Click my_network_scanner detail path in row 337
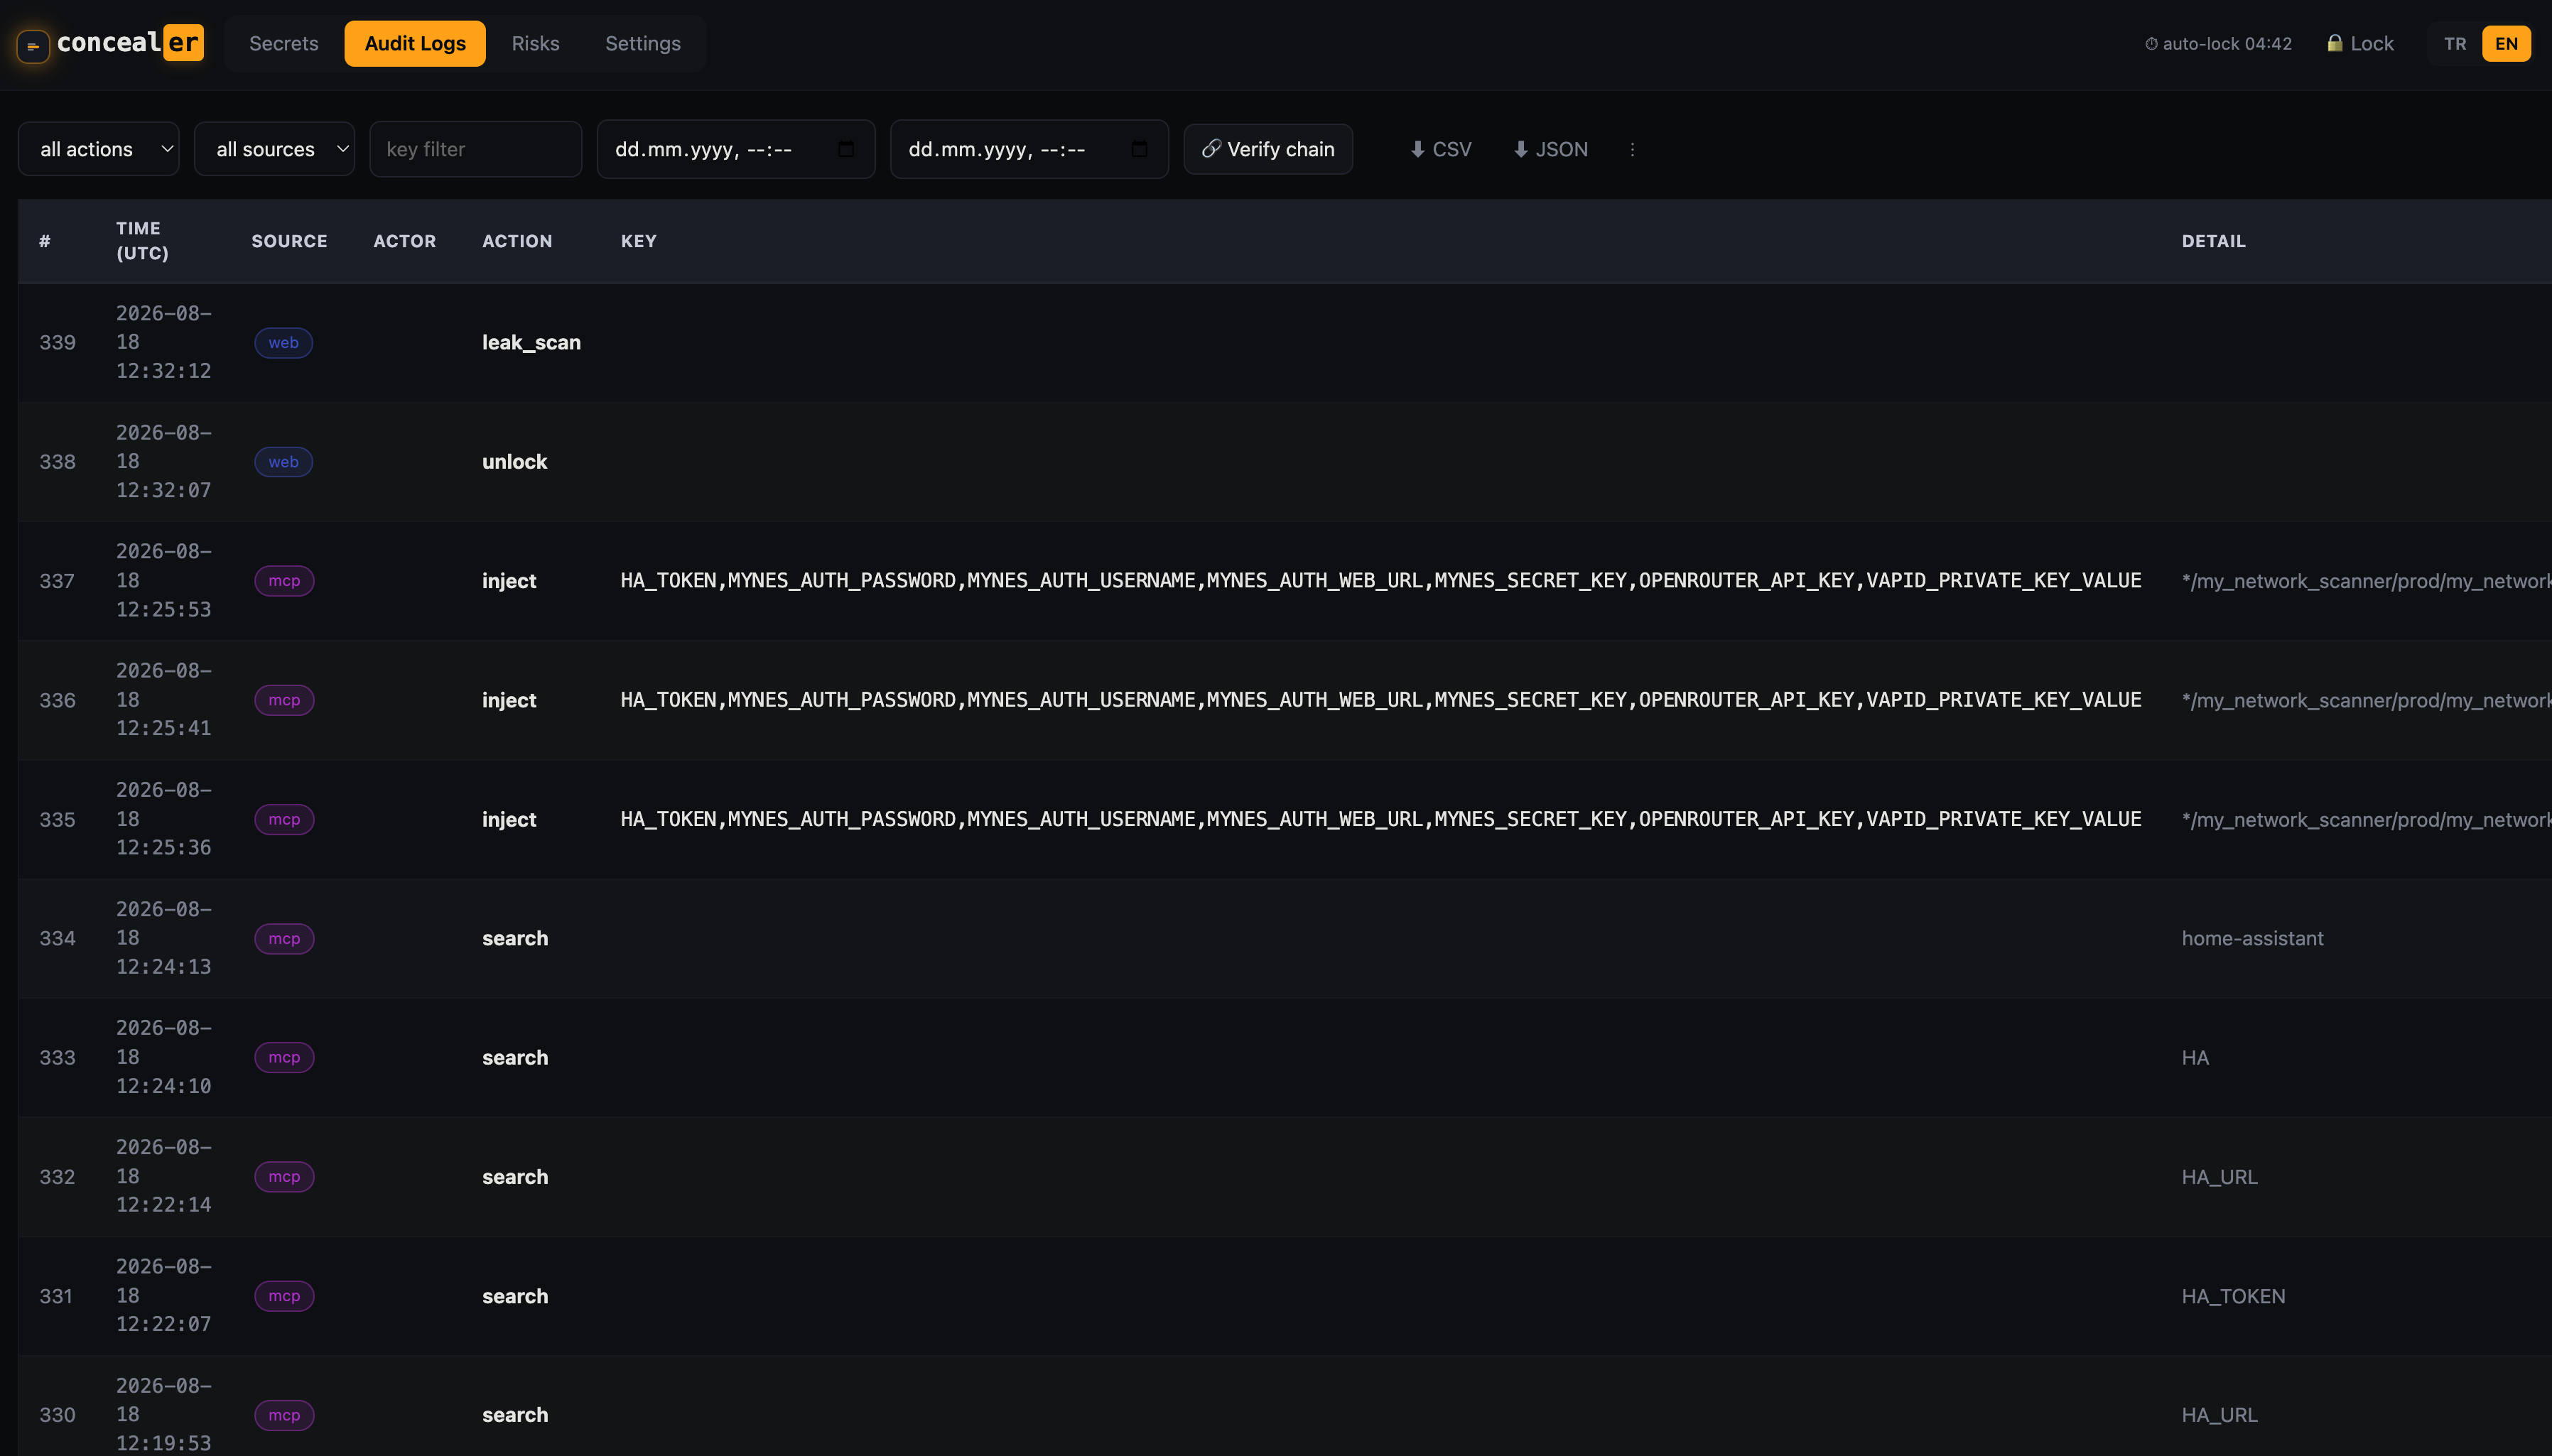Screen dimensions: 2552x1456 (x=2366, y=581)
